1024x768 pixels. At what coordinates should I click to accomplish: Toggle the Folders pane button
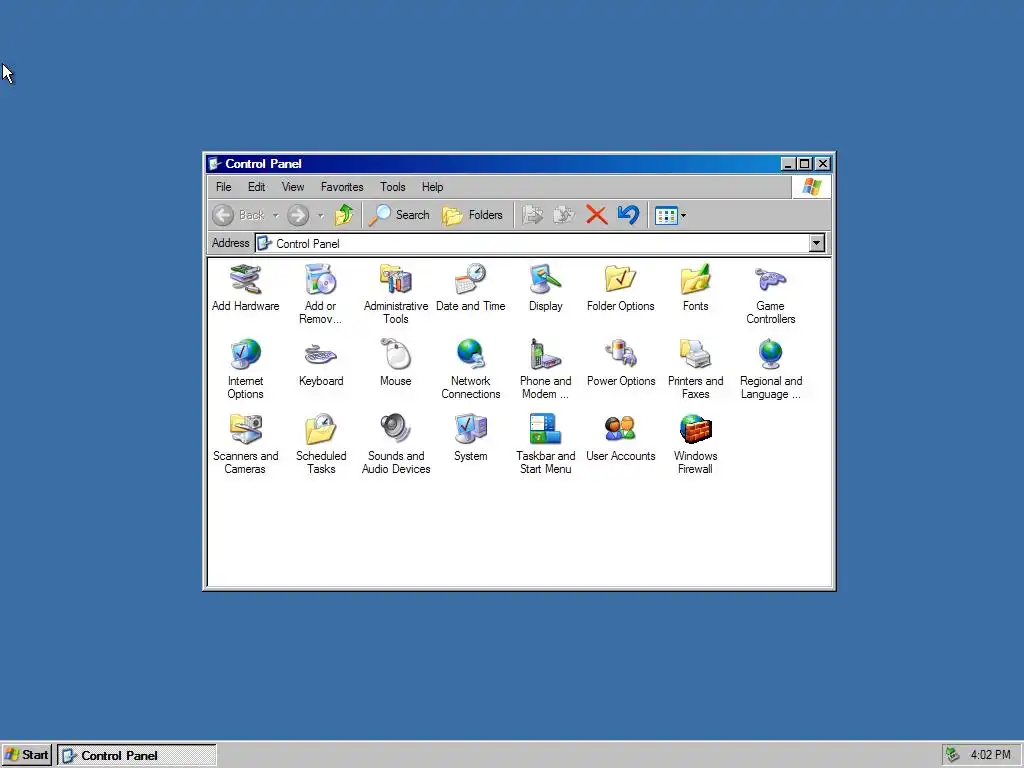[x=472, y=215]
